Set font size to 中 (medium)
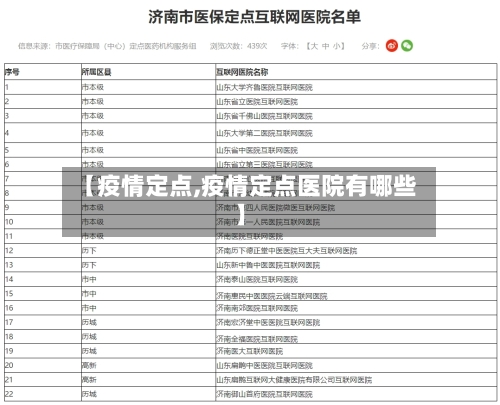Image resolution: width=500 pixels, height=405 pixels. [326, 46]
